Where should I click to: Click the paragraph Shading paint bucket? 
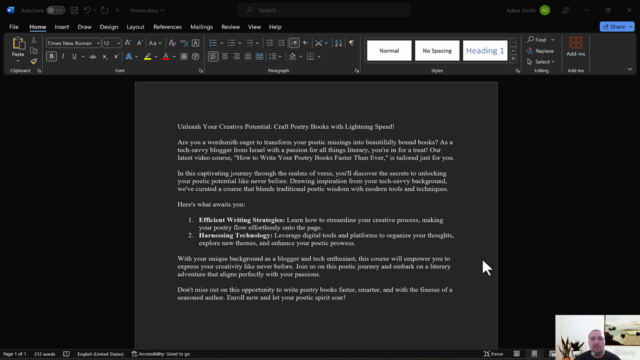(293, 56)
